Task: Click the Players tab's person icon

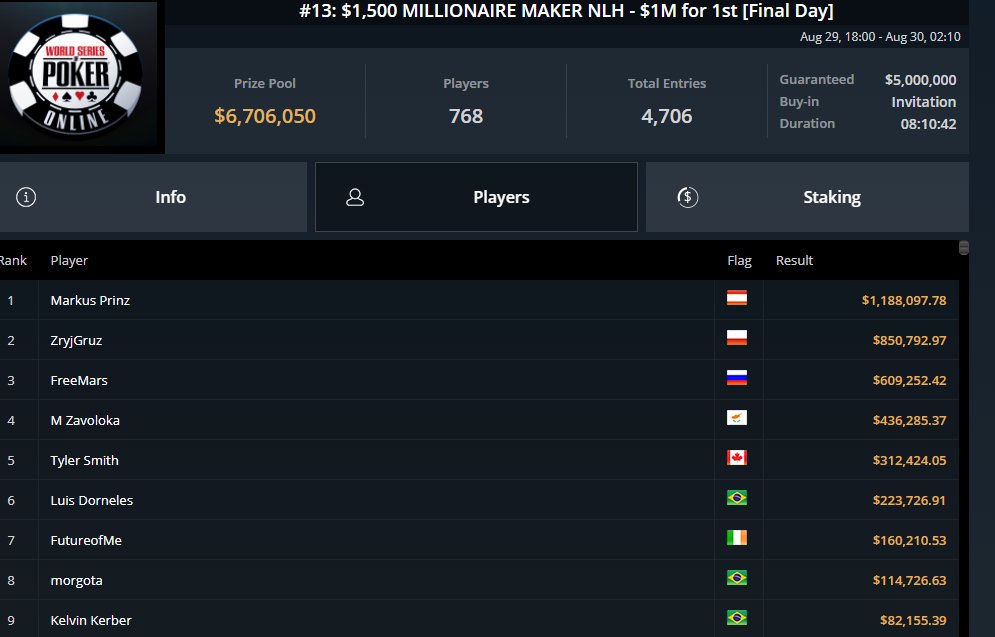Action: click(x=354, y=197)
